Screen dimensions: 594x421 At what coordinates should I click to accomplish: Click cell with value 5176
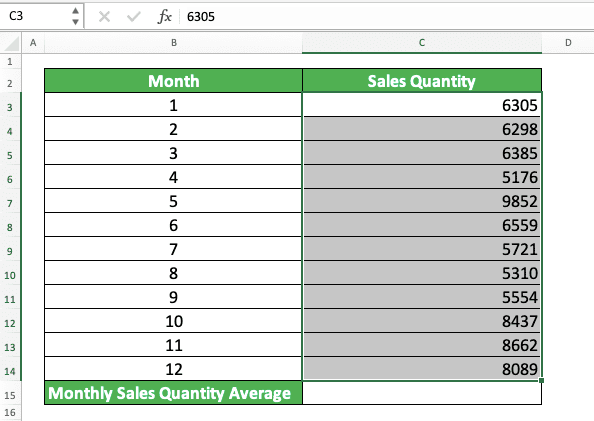[422, 177]
